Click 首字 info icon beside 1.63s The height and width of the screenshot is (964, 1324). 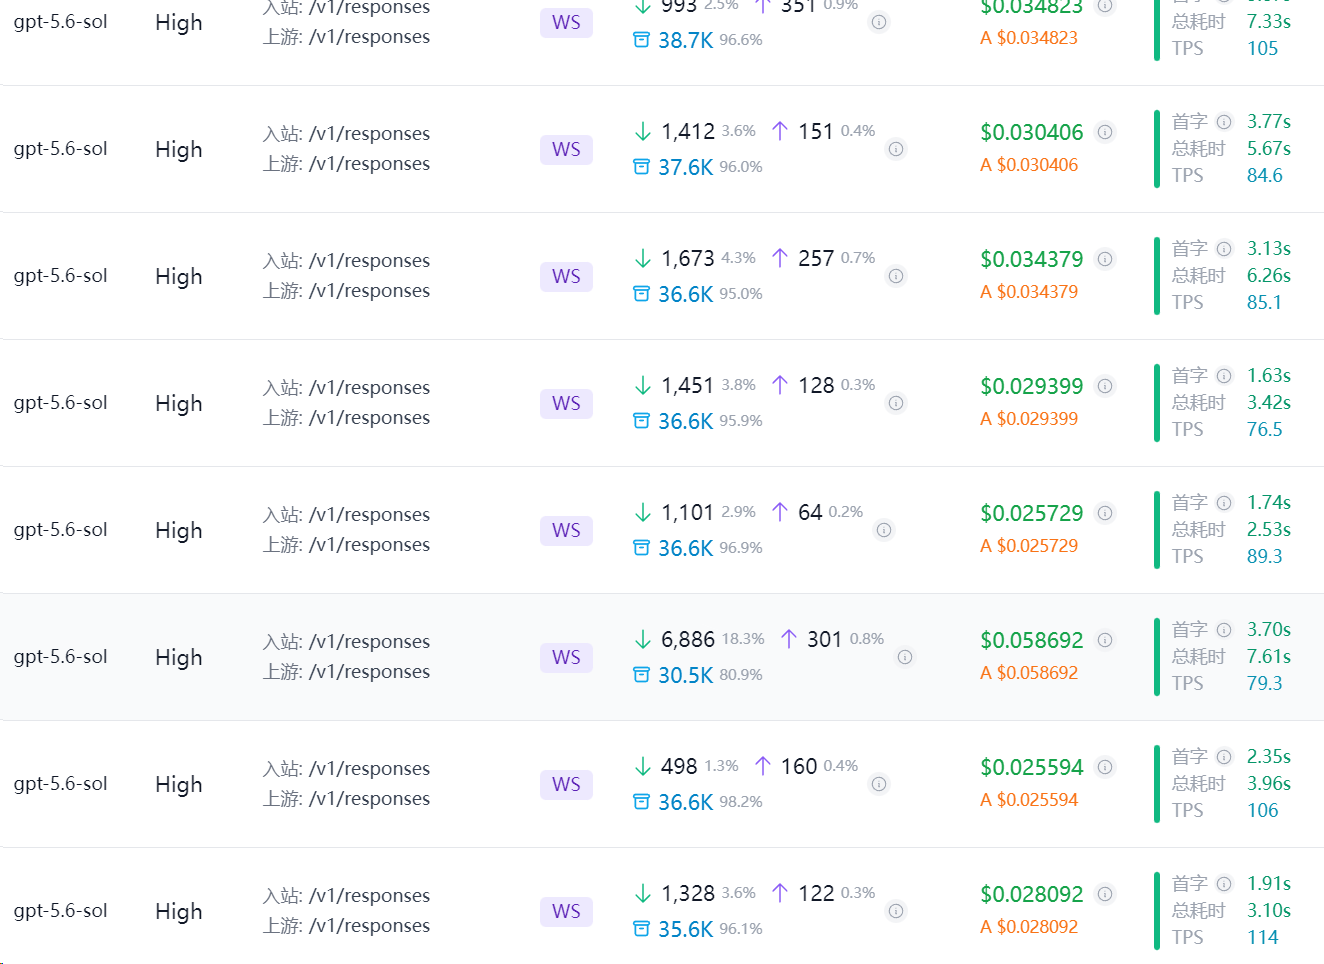pos(1224,376)
